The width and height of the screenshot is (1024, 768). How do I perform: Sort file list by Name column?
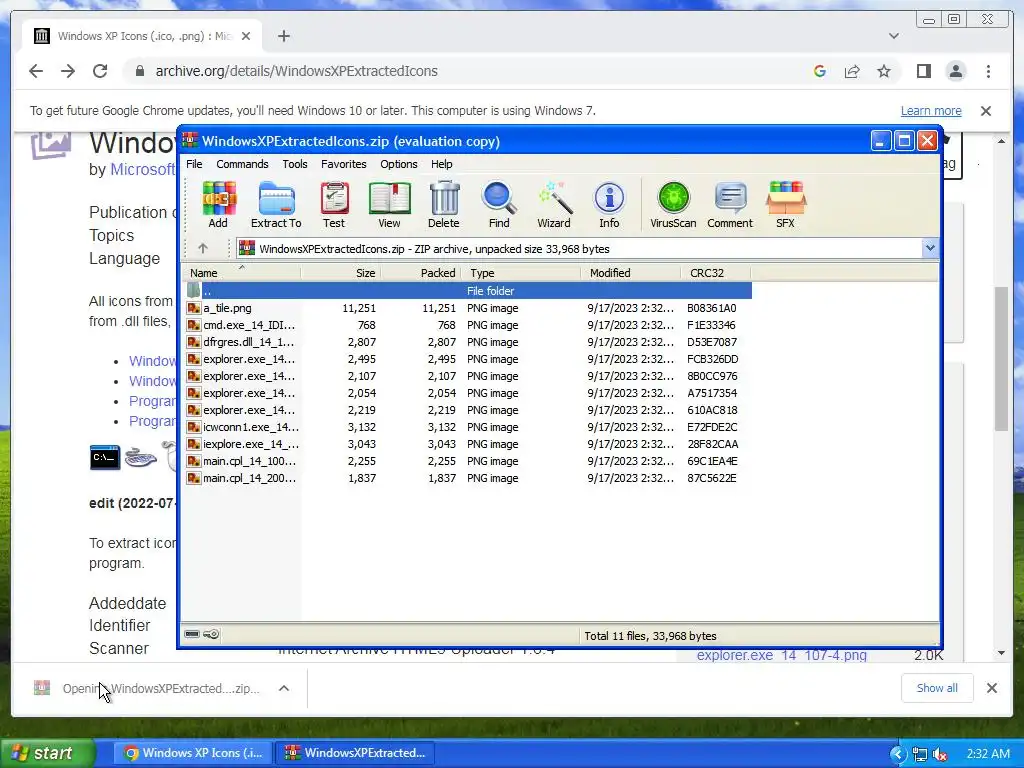tap(242, 273)
